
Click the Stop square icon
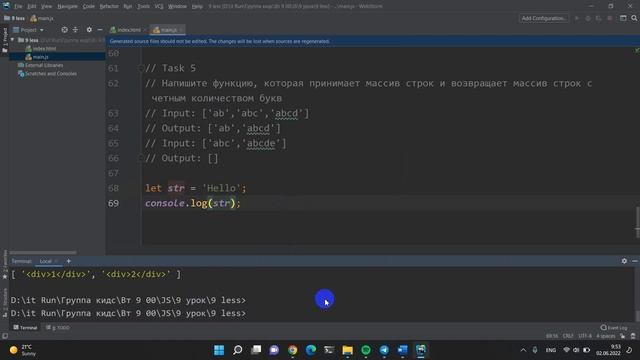[609, 18]
